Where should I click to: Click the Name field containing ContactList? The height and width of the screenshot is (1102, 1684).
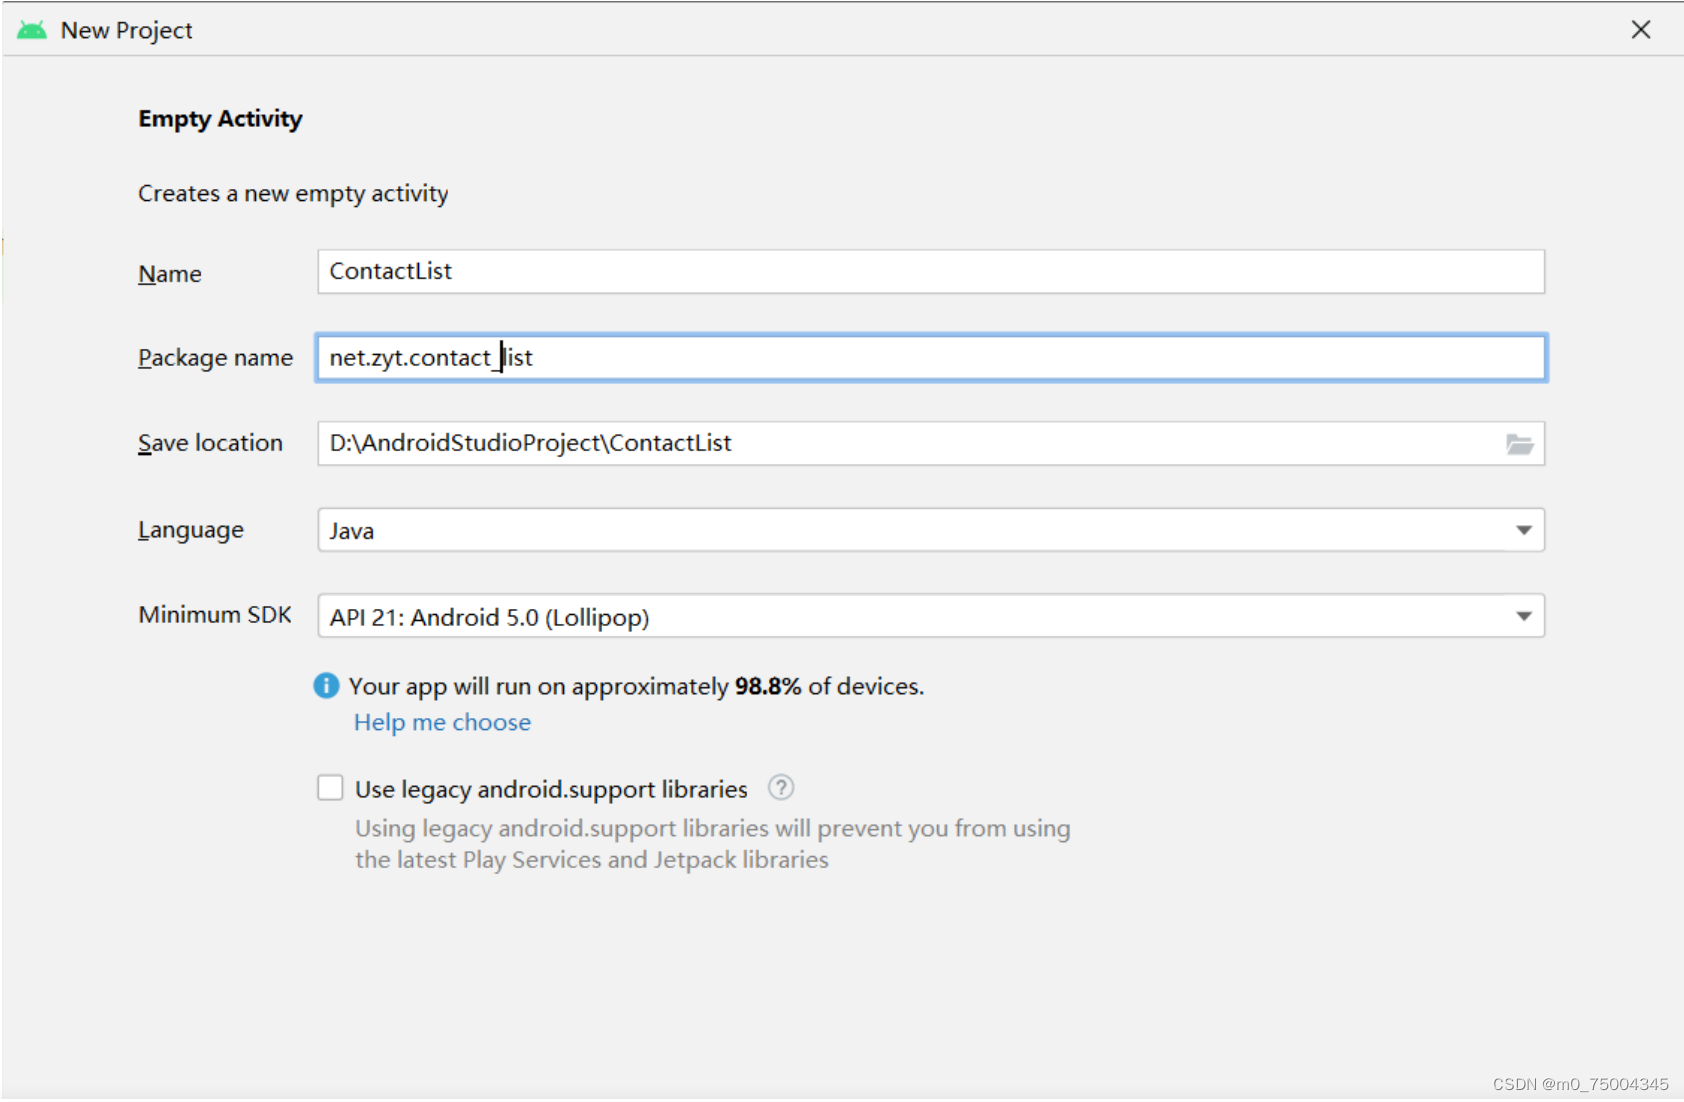coord(931,272)
